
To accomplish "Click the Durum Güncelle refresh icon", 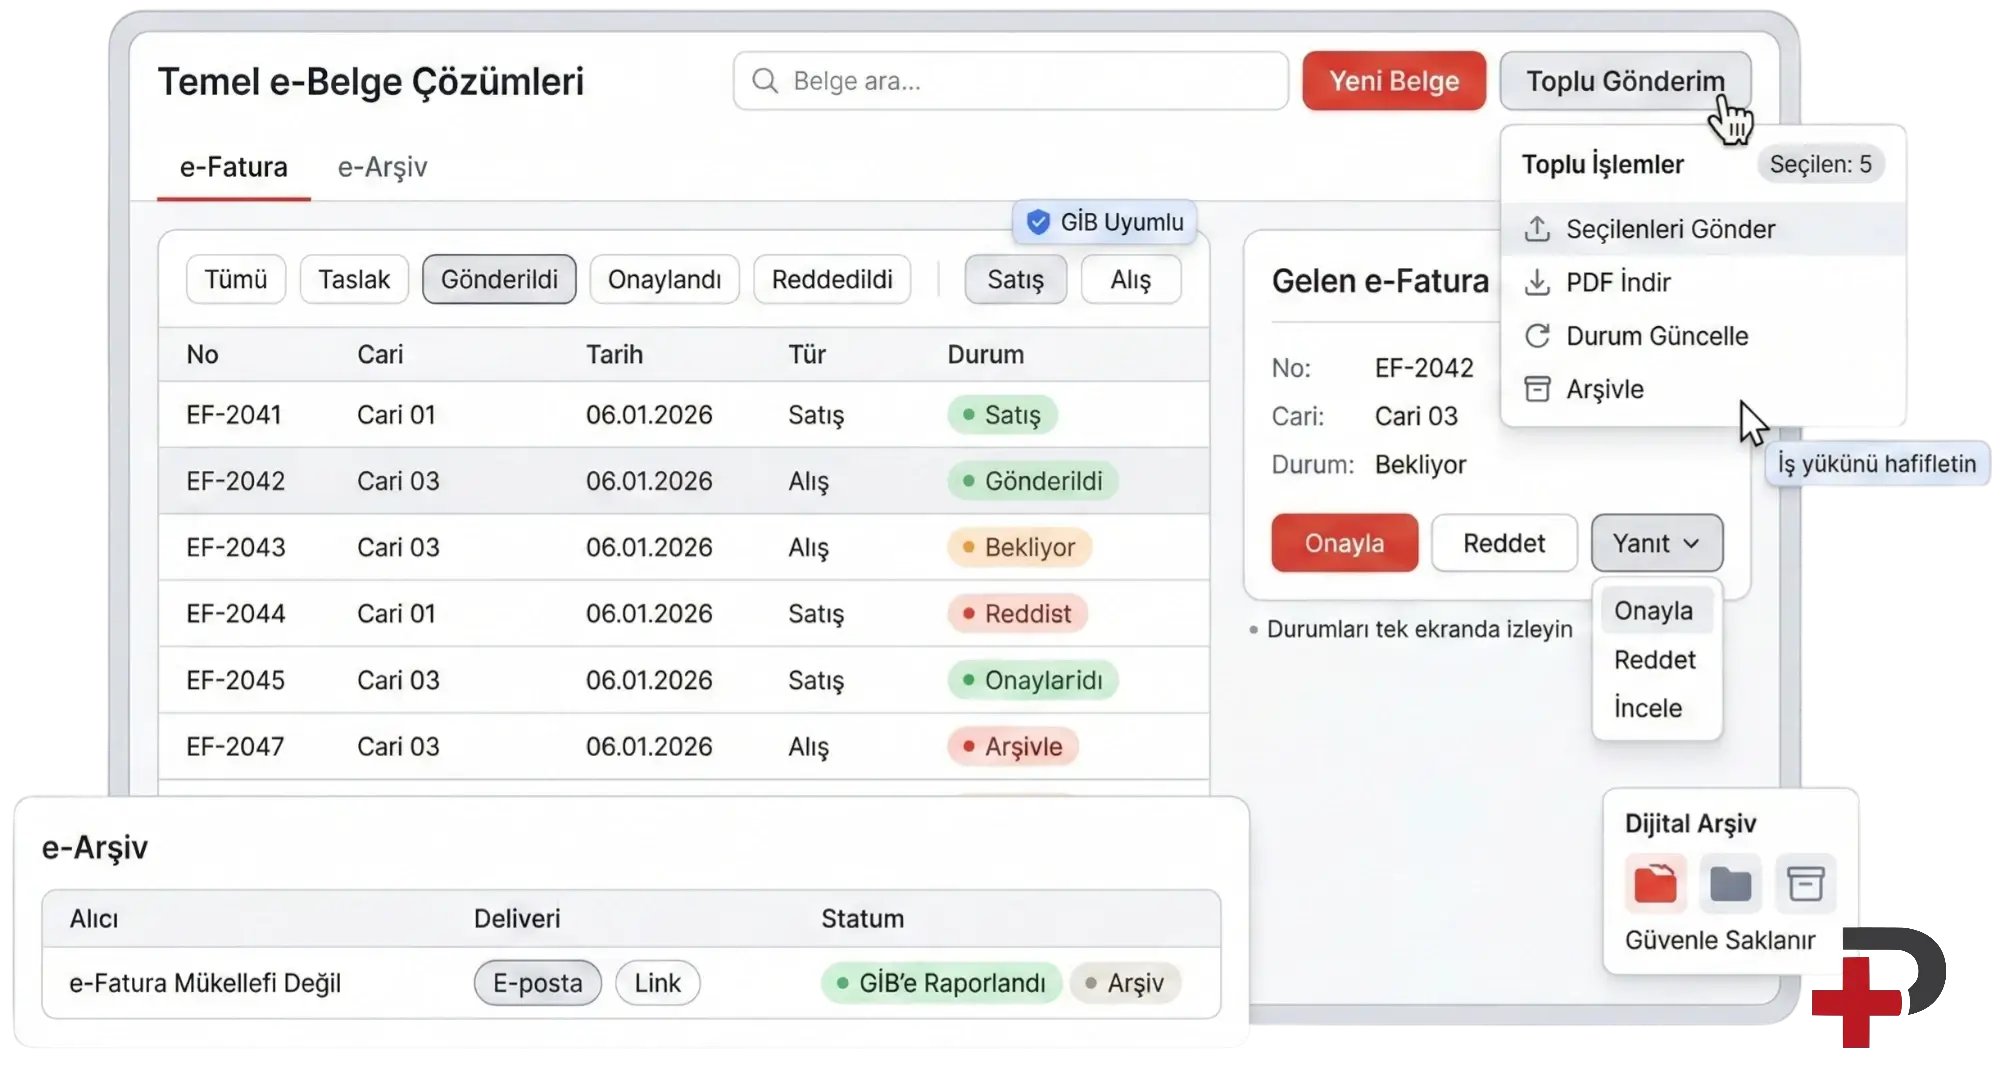I will [1537, 336].
